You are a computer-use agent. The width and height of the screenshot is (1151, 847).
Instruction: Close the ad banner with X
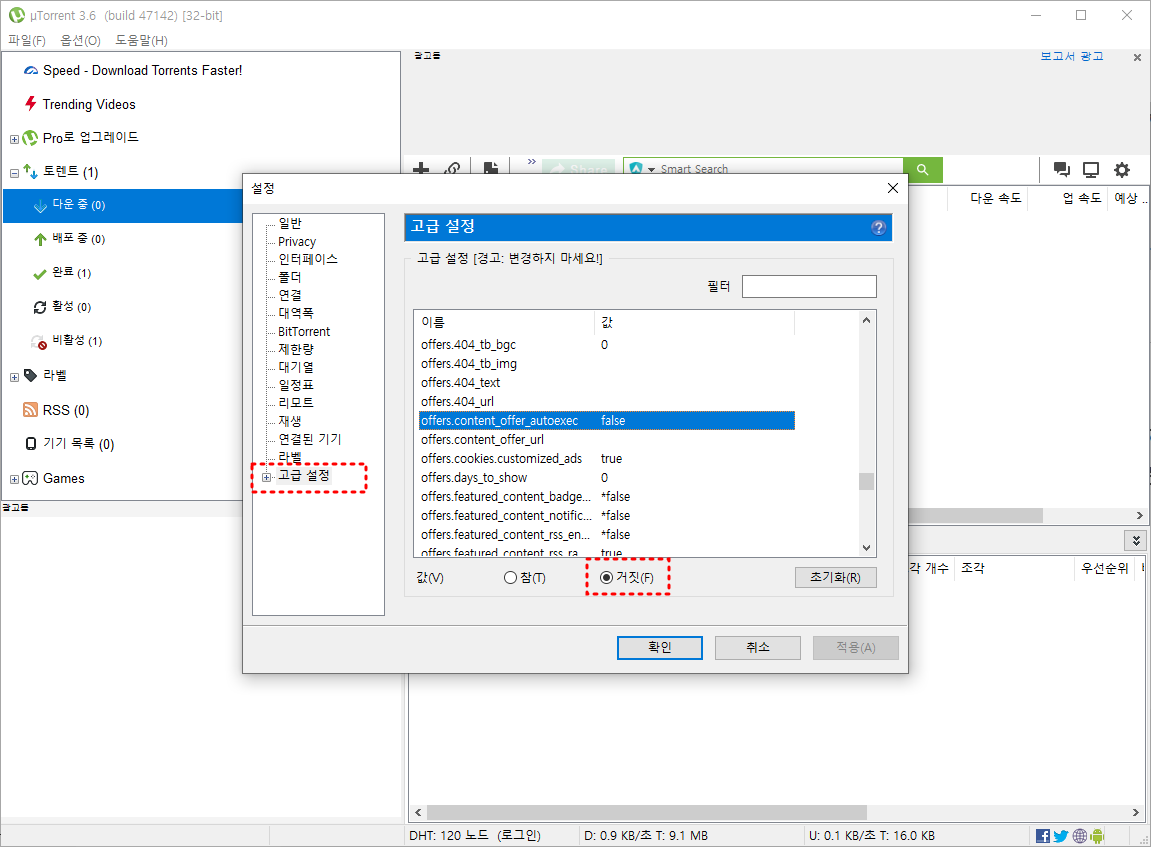tap(1137, 57)
